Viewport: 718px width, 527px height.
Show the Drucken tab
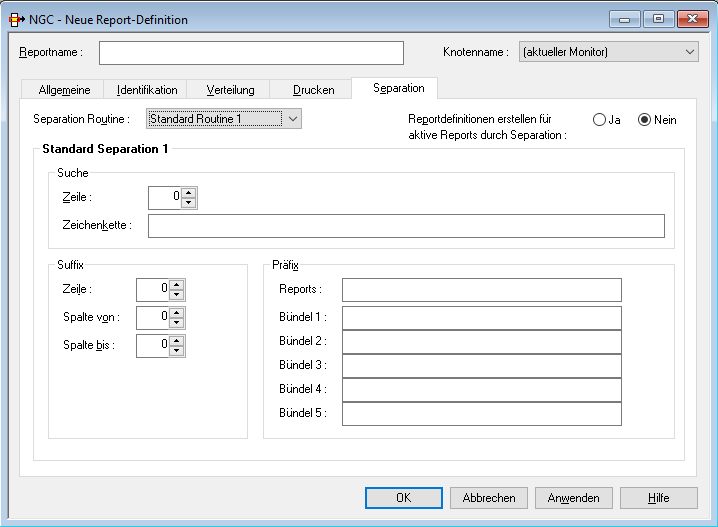313,90
